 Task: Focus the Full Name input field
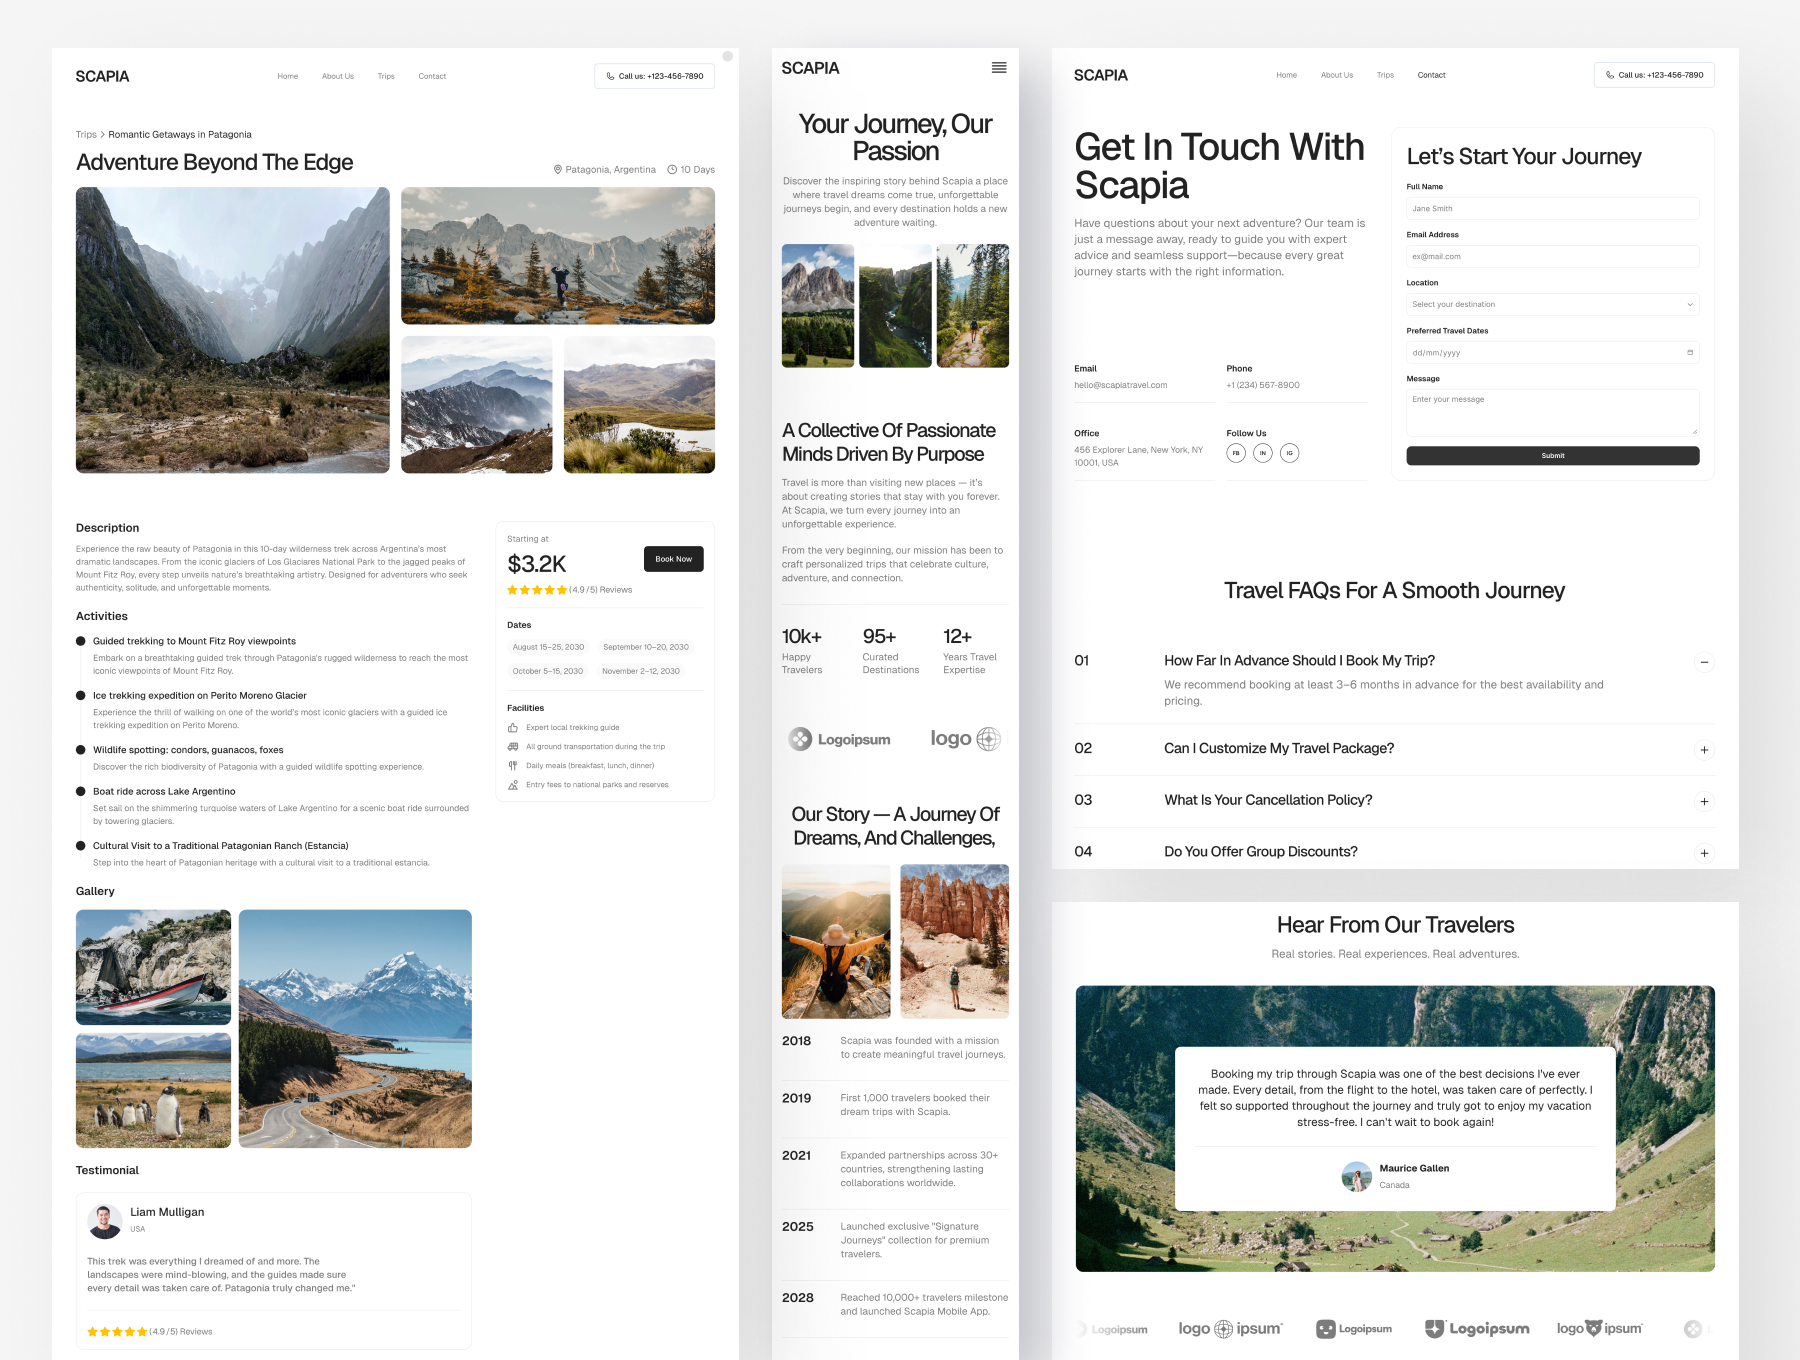pos(1552,208)
